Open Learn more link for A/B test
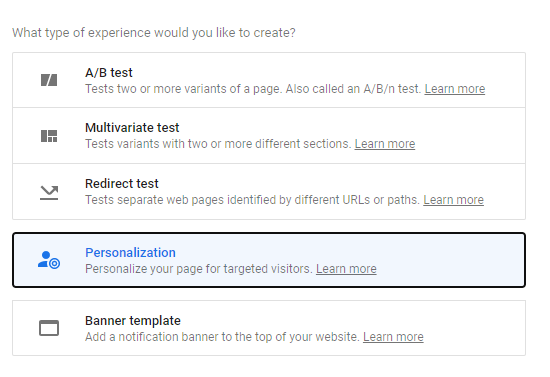The image size is (550, 377). (455, 89)
